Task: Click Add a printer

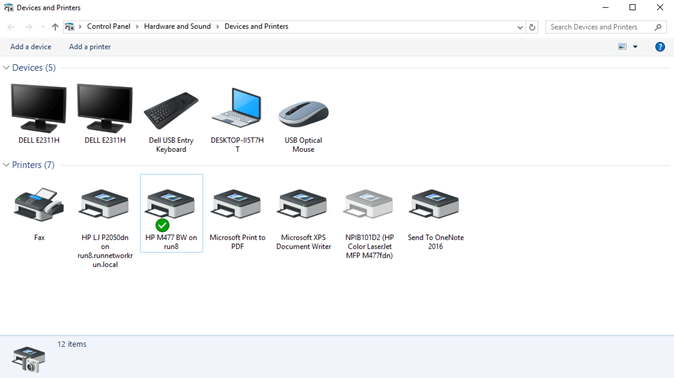Action: pos(90,47)
